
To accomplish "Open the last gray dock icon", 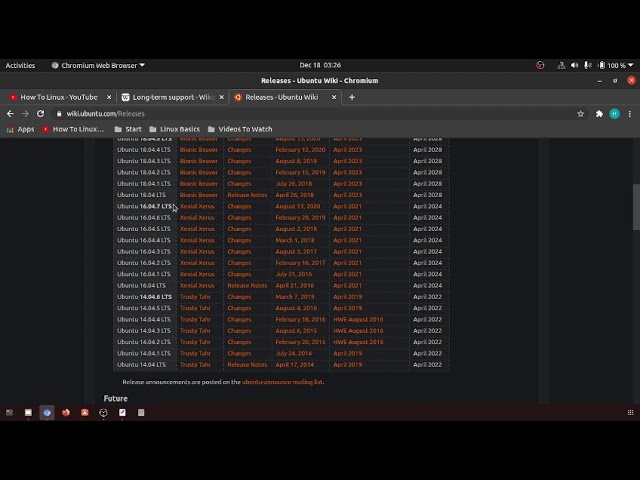I will pyautogui.click(x=141, y=413).
